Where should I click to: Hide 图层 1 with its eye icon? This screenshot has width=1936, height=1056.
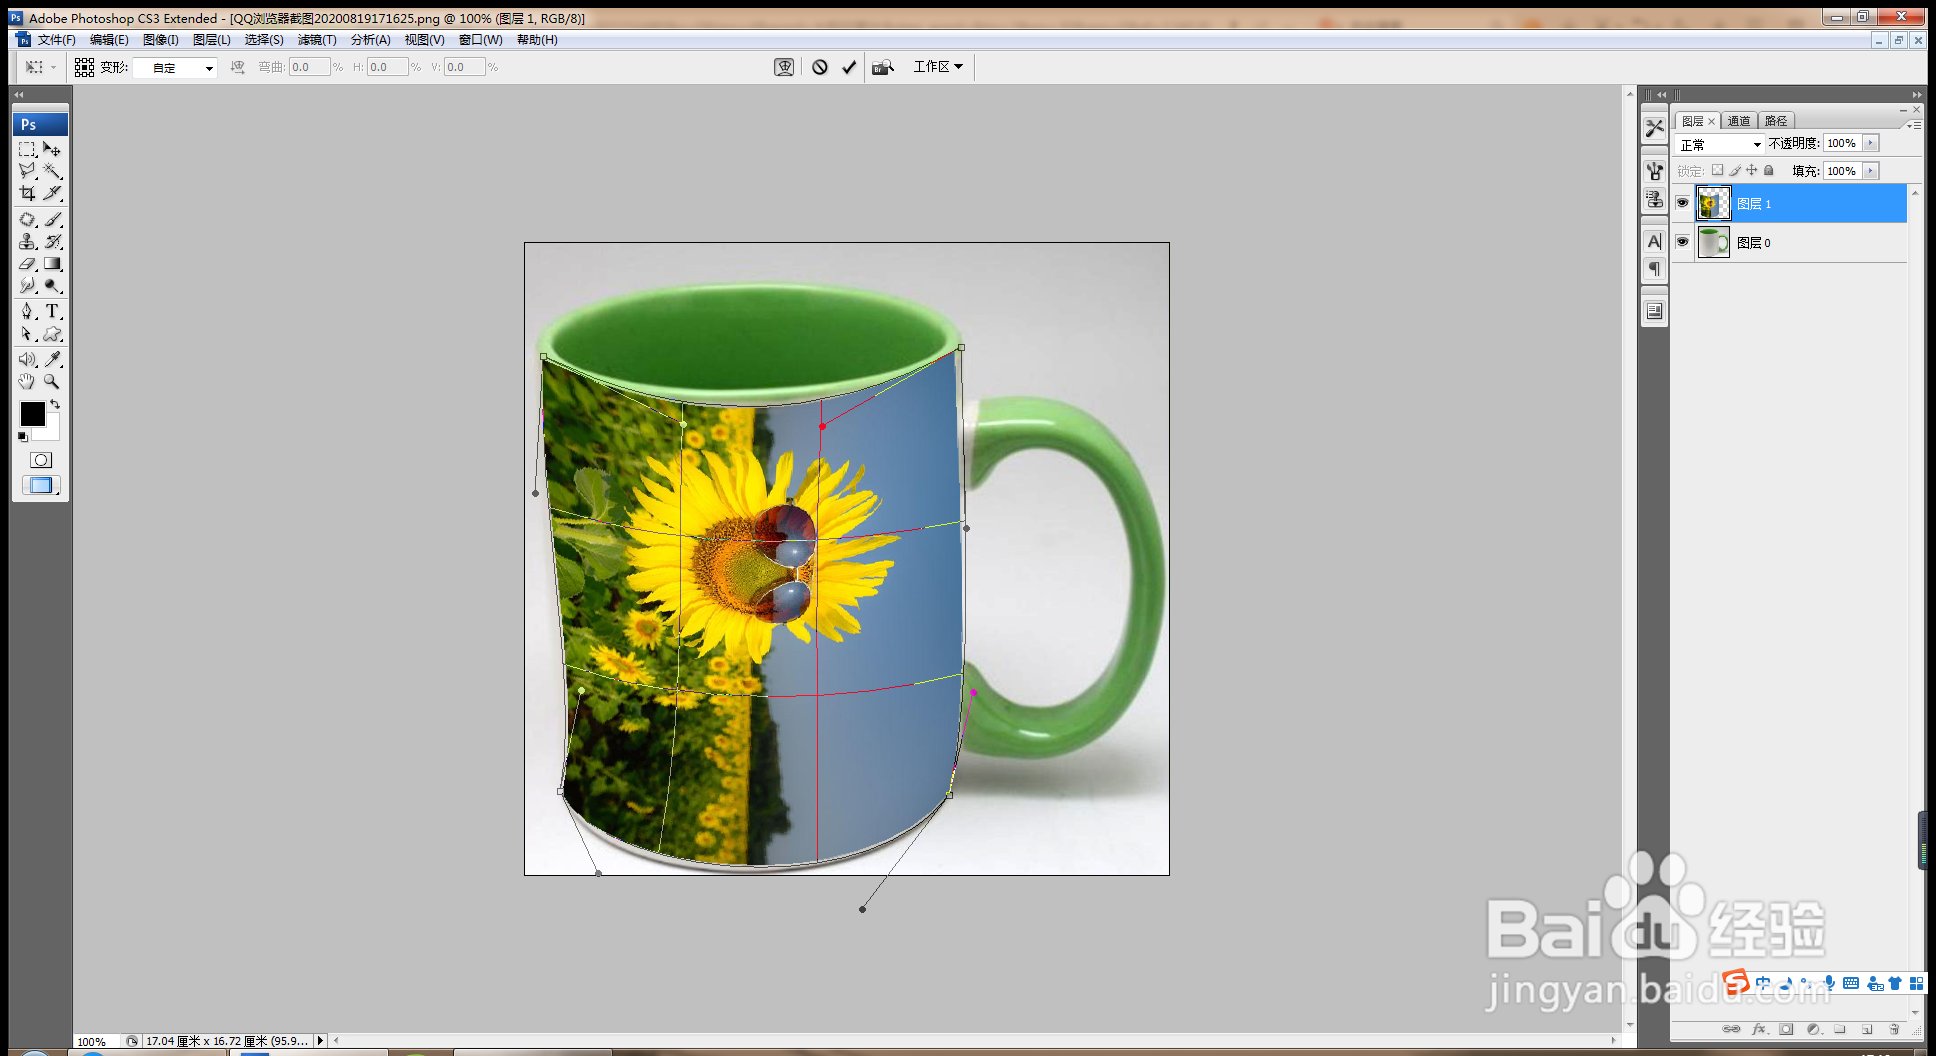[x=1682, y=203]
